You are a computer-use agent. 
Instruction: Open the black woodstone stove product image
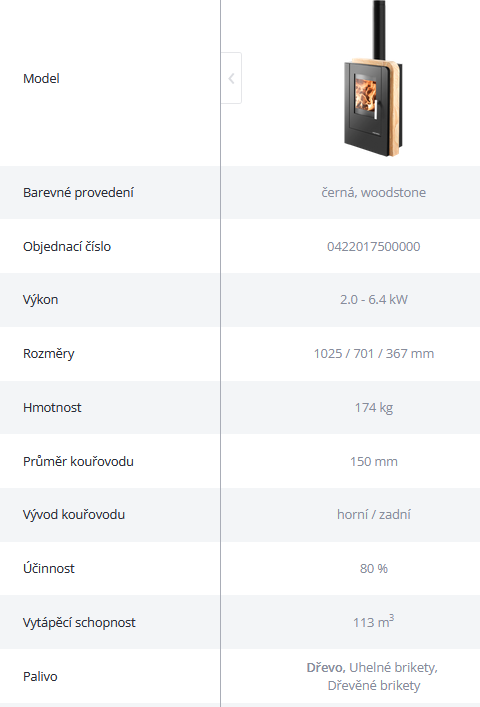point(373,79)
